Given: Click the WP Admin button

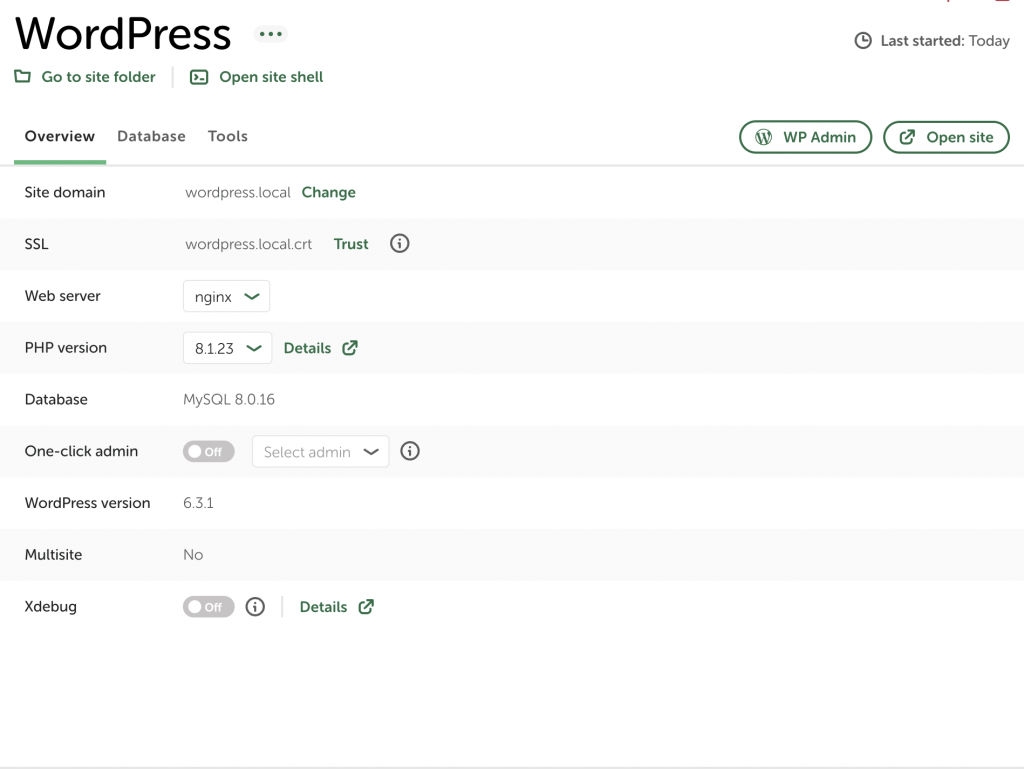Looking at the screenshot, I should tap(805, 137).
